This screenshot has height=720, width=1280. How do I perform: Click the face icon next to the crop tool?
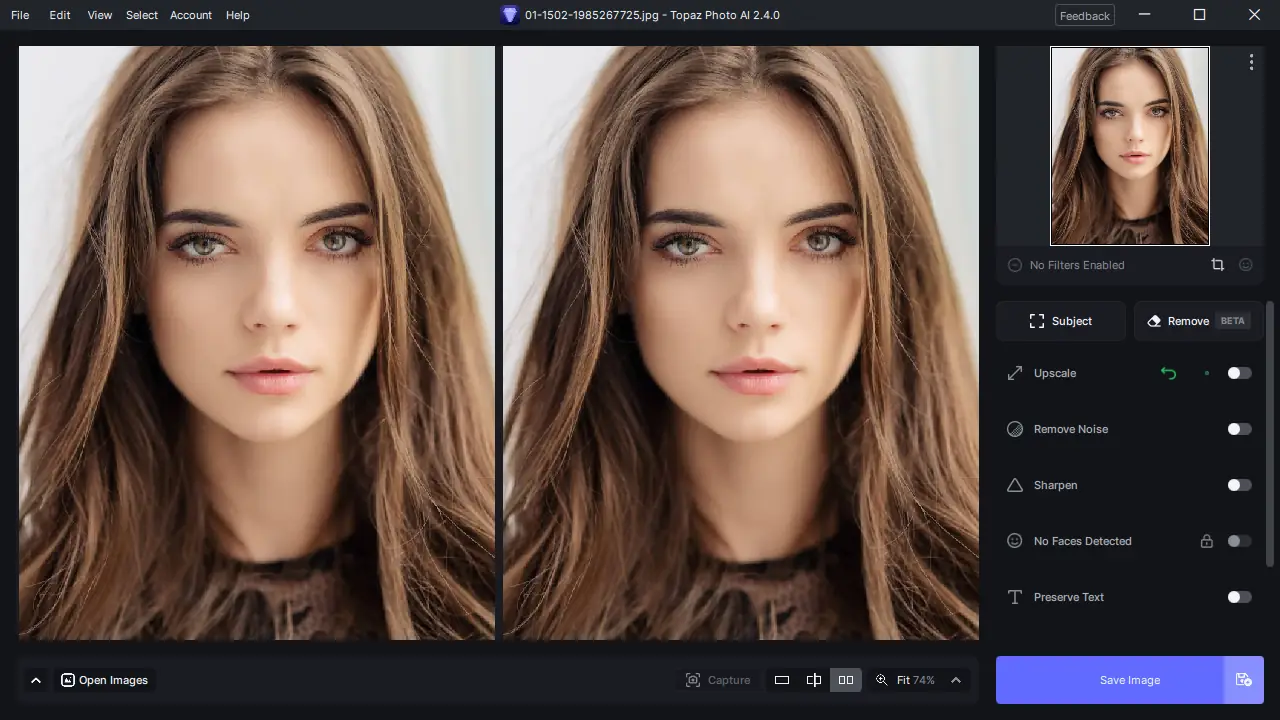pyautogui.click(x=1246, y=265)
